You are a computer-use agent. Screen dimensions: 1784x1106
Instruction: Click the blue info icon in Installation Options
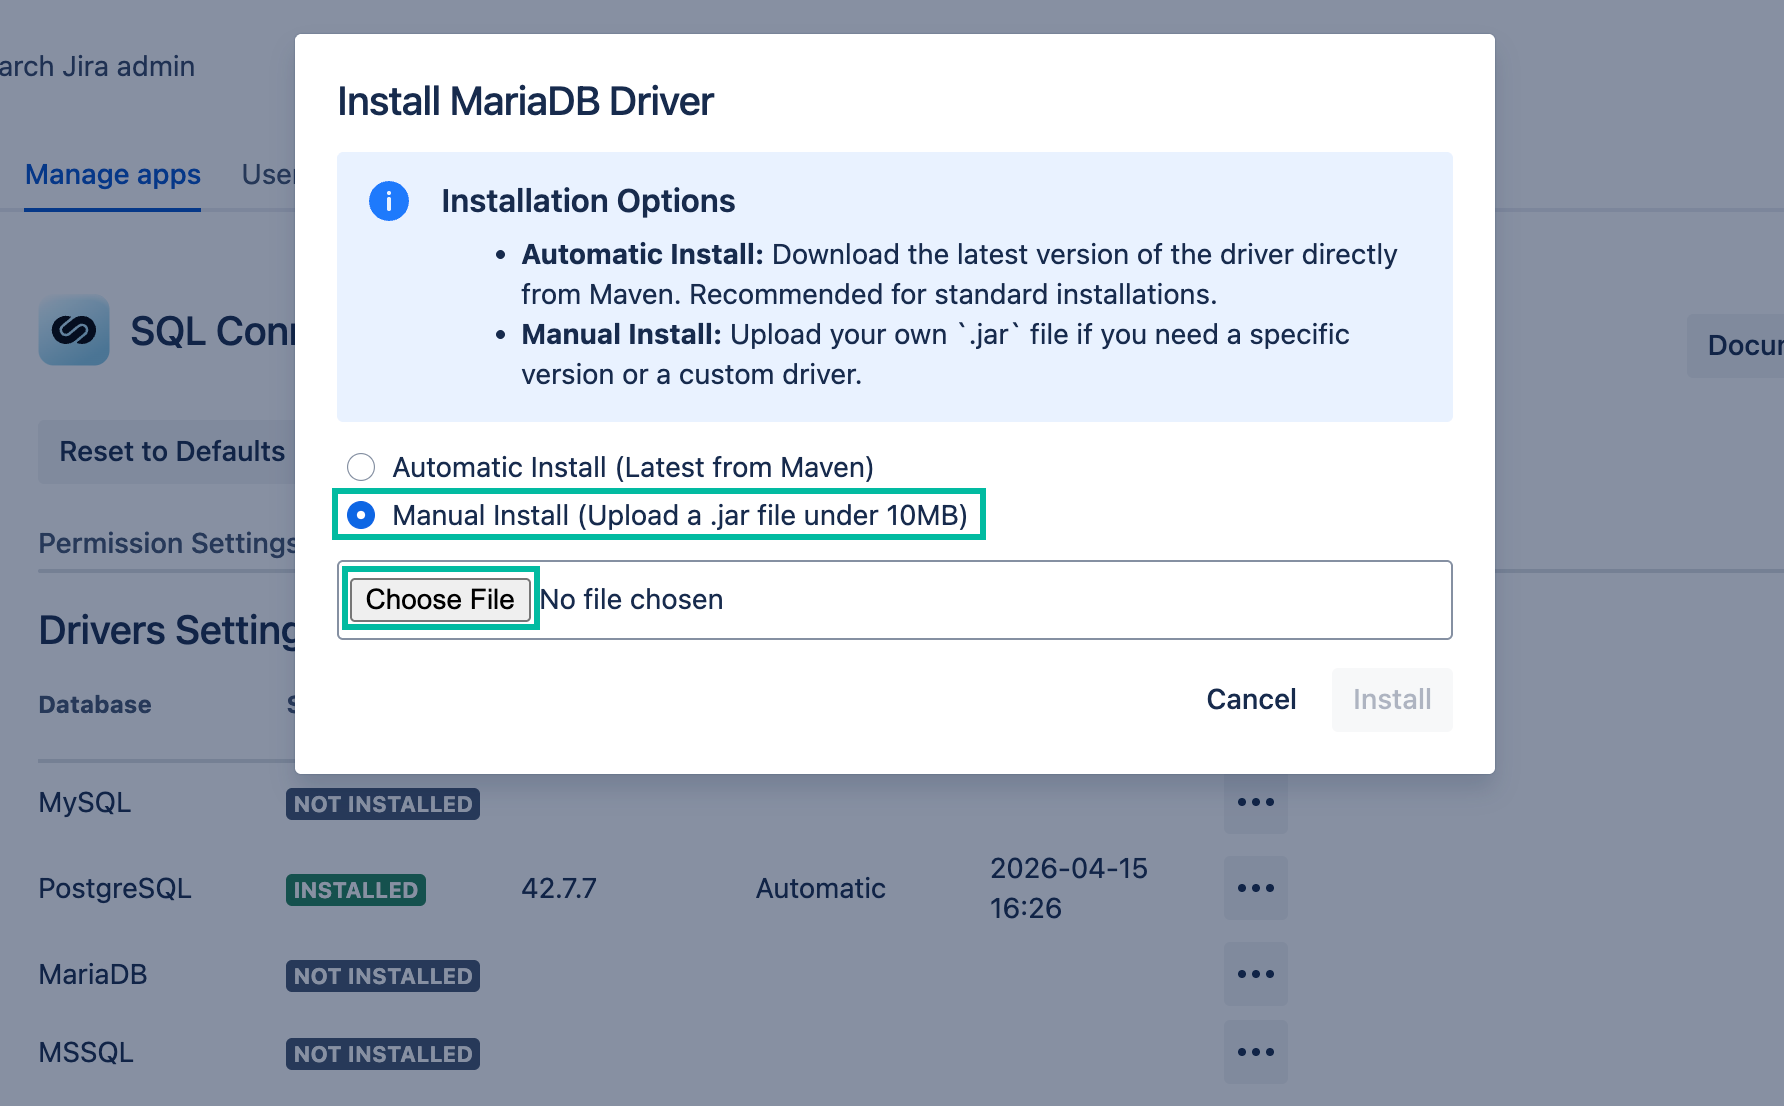click(x=389, y=201)
